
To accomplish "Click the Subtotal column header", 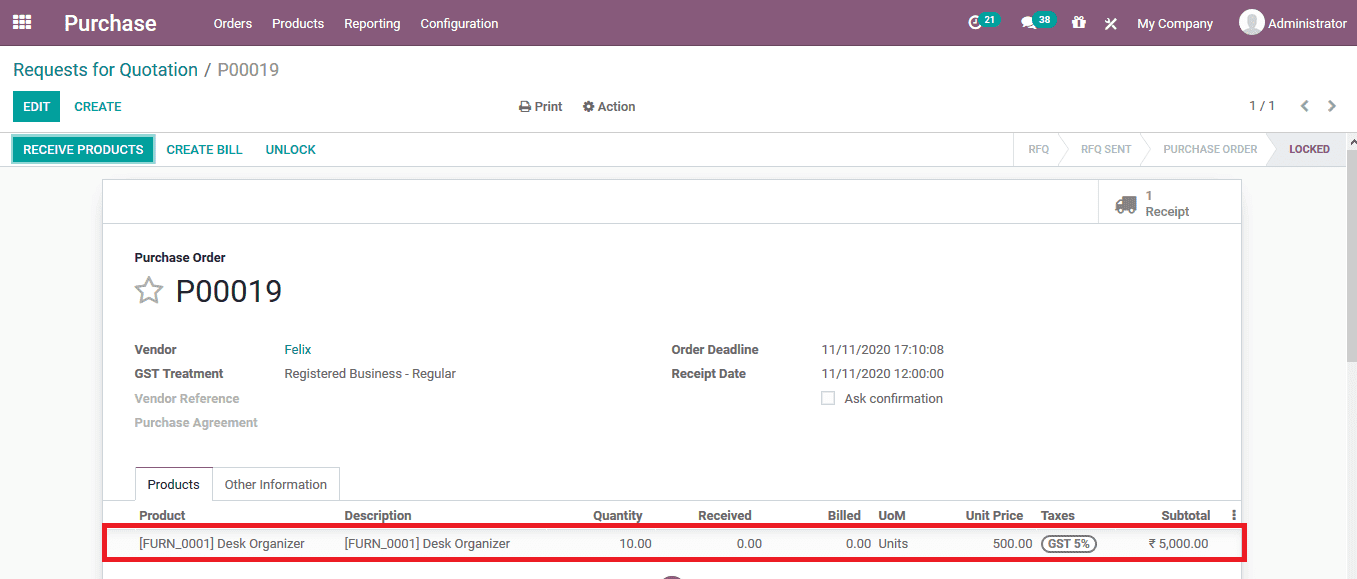I will pos(1186,516).
